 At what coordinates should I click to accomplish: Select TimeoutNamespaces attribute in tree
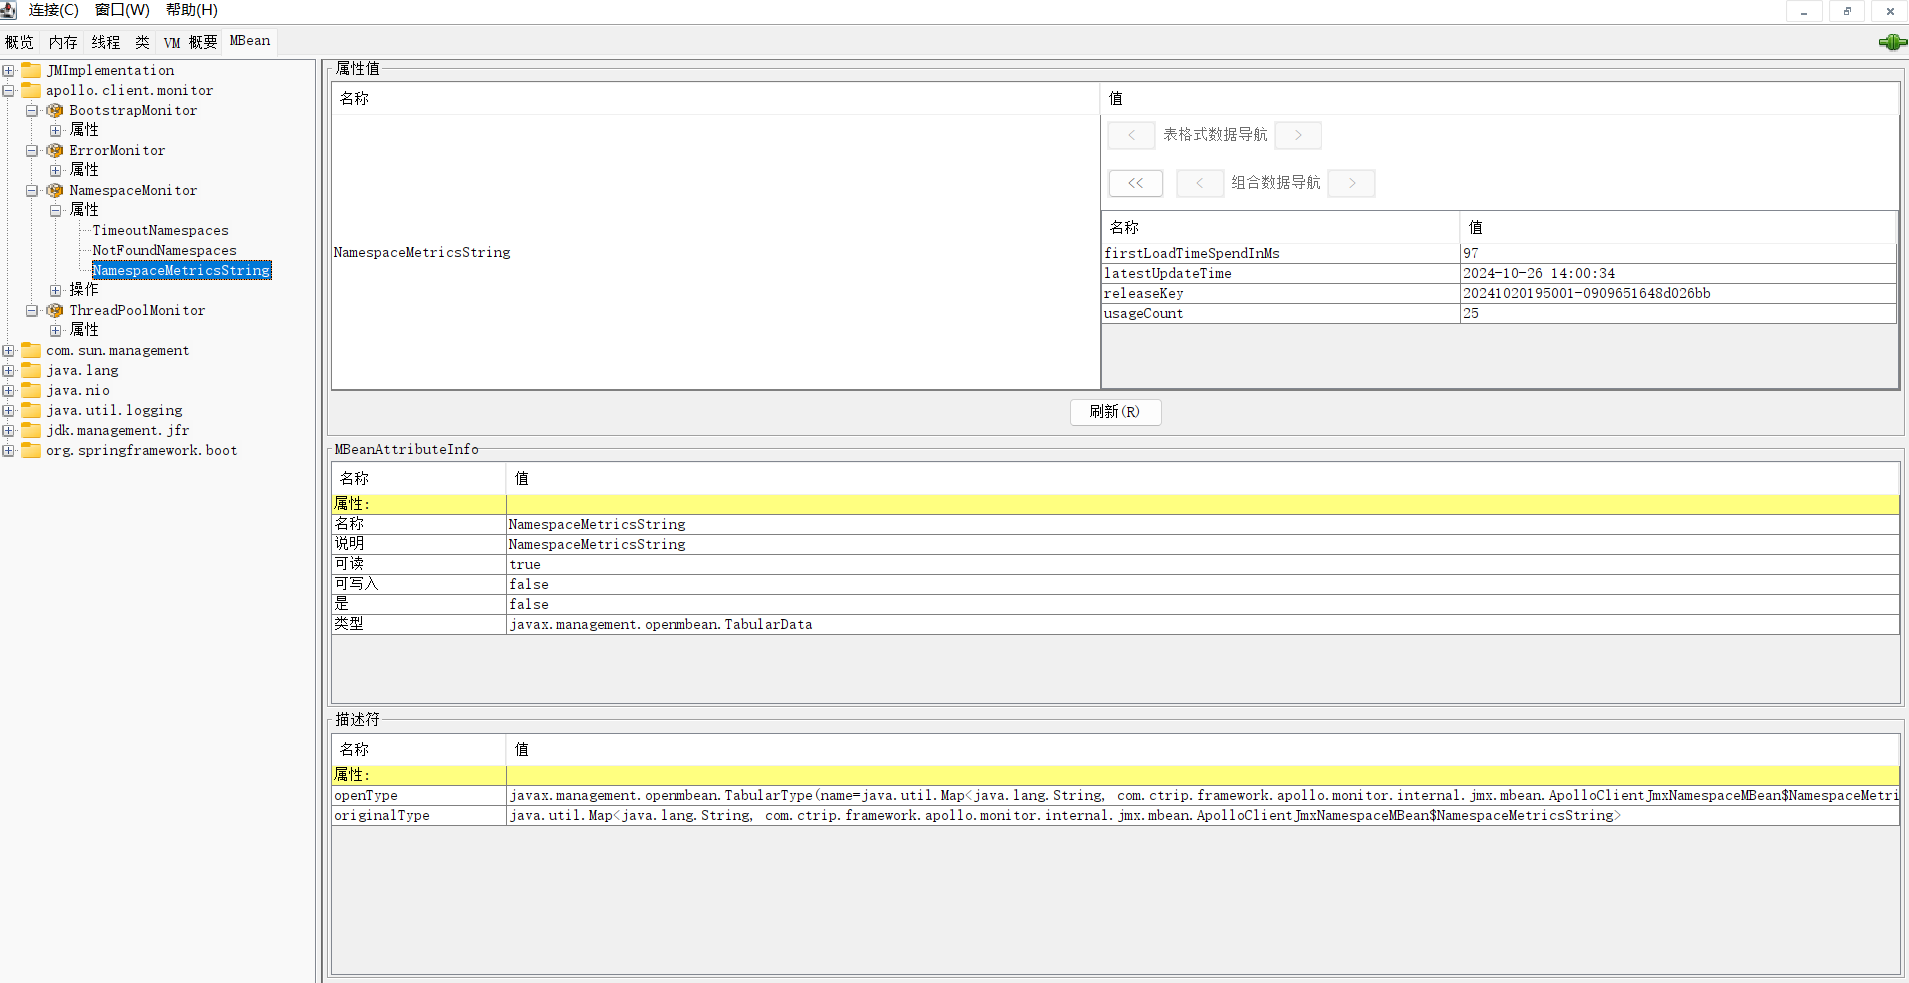(x=160, y=231)
